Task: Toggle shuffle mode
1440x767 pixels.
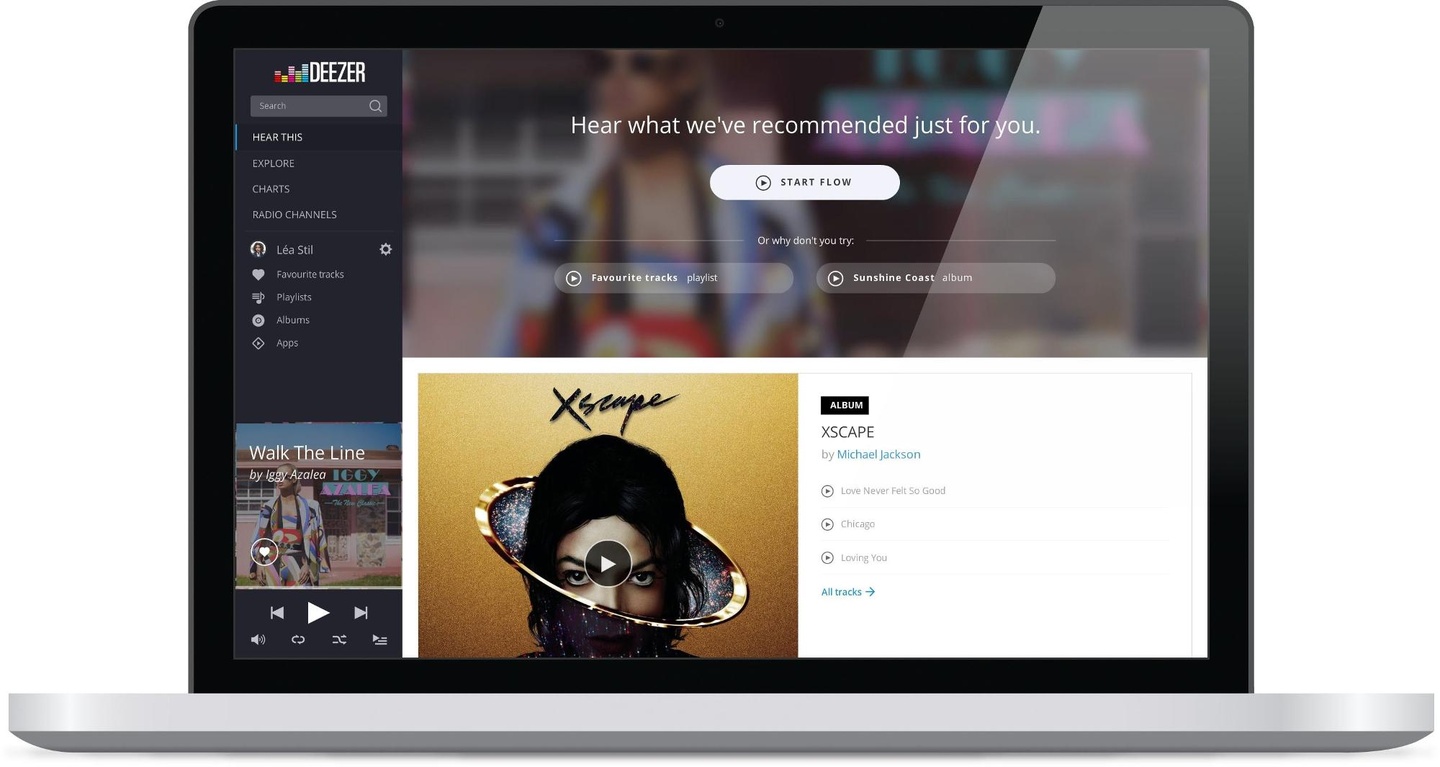Action: (339, 640)
